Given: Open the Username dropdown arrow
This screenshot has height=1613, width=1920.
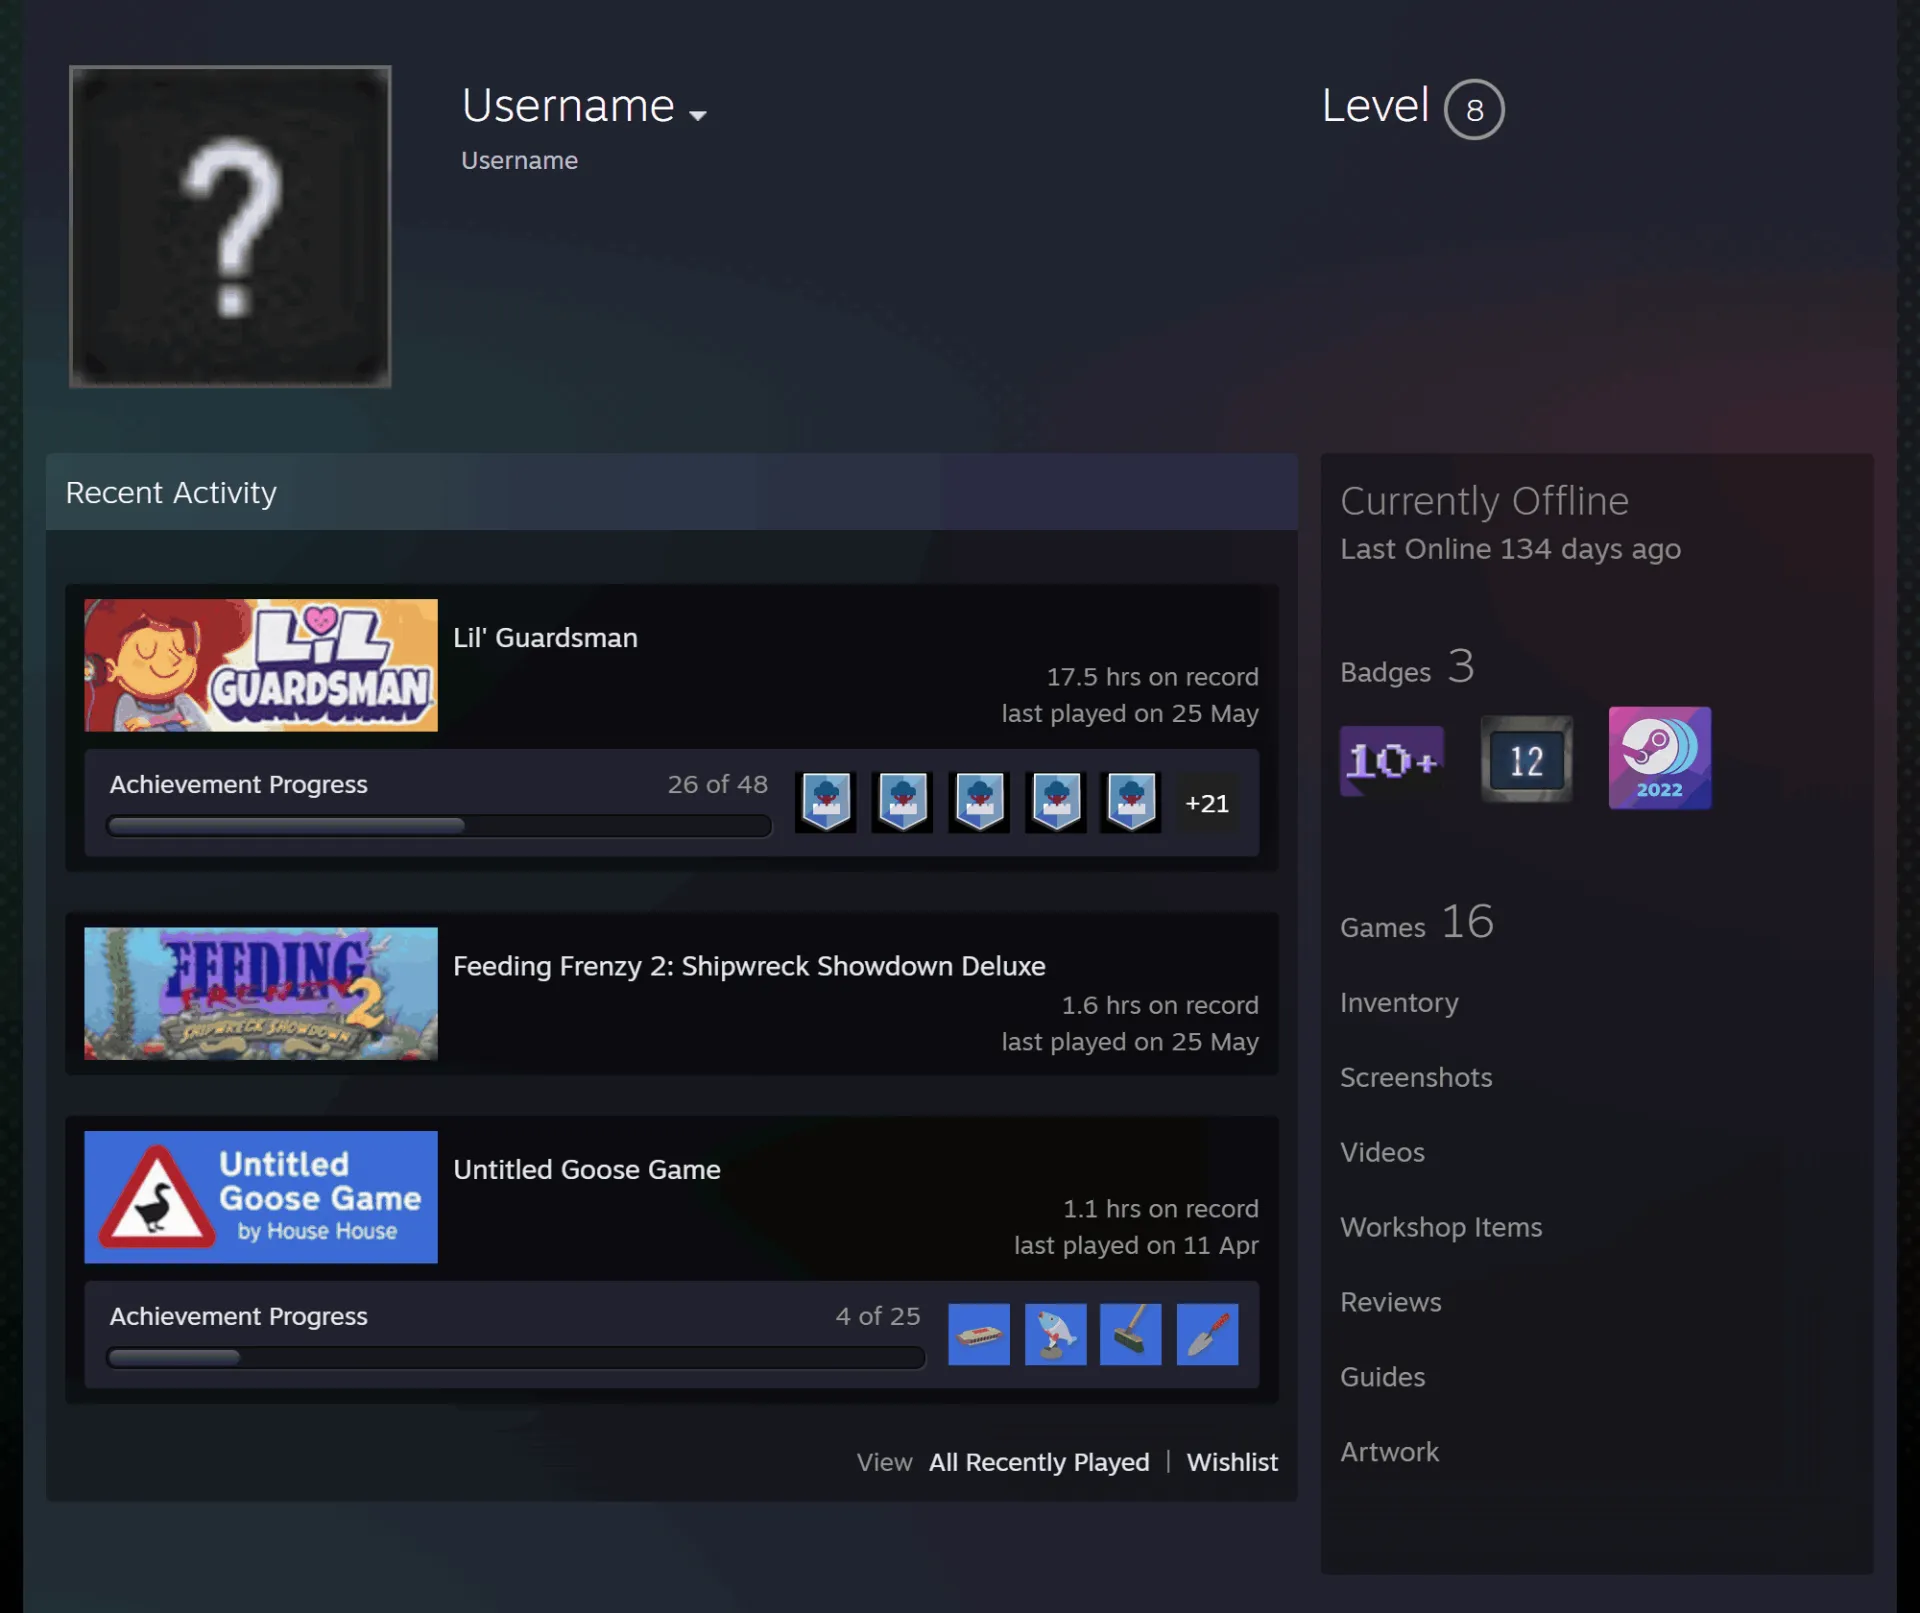Looking at the screenshot, I should [698, 115].
